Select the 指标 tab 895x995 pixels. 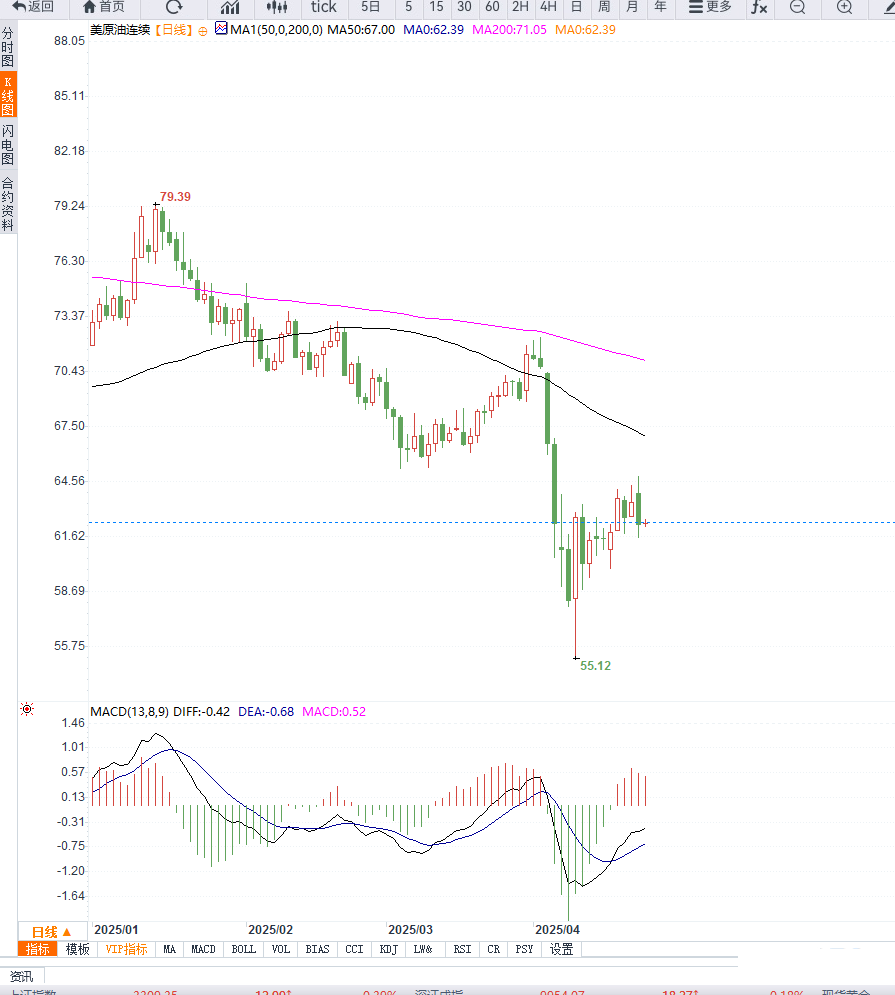coord(37,949)
